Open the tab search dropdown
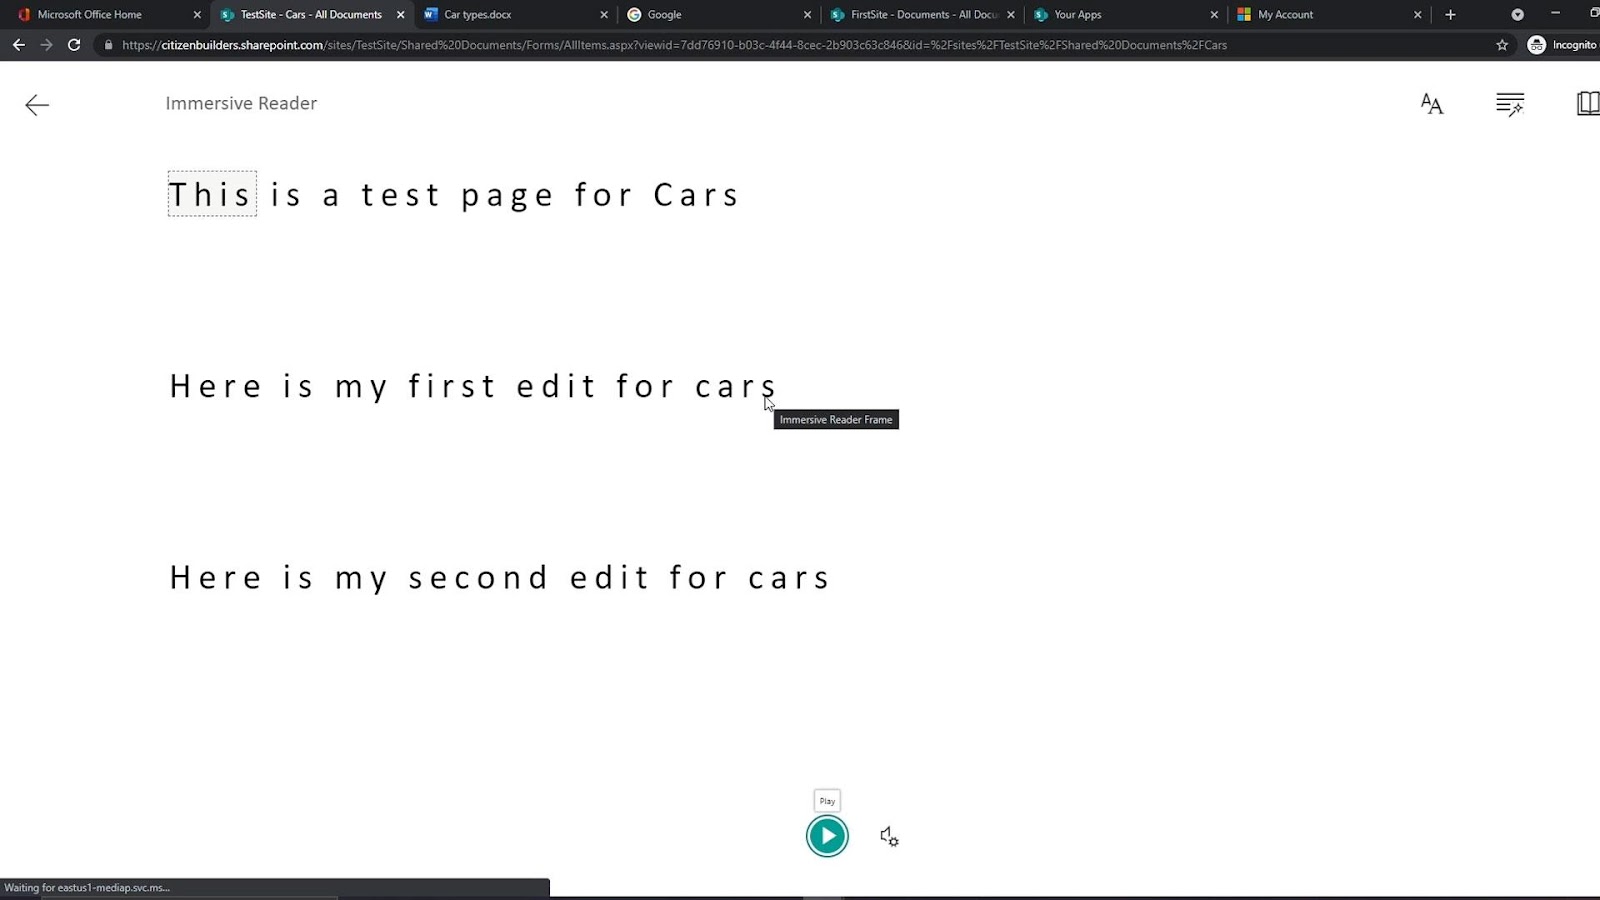Image resolution: width=1600 pixels, height=900 pixels. click(1517, 15)
